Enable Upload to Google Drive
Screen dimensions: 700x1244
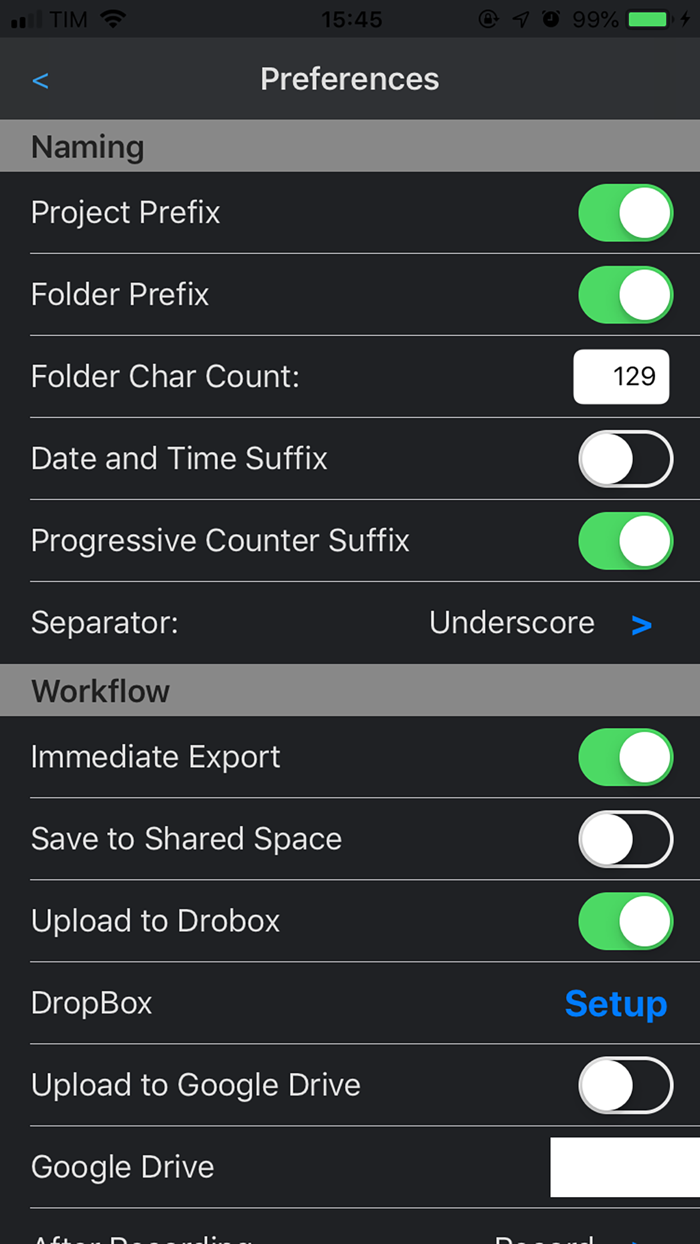click(625, 1085)
